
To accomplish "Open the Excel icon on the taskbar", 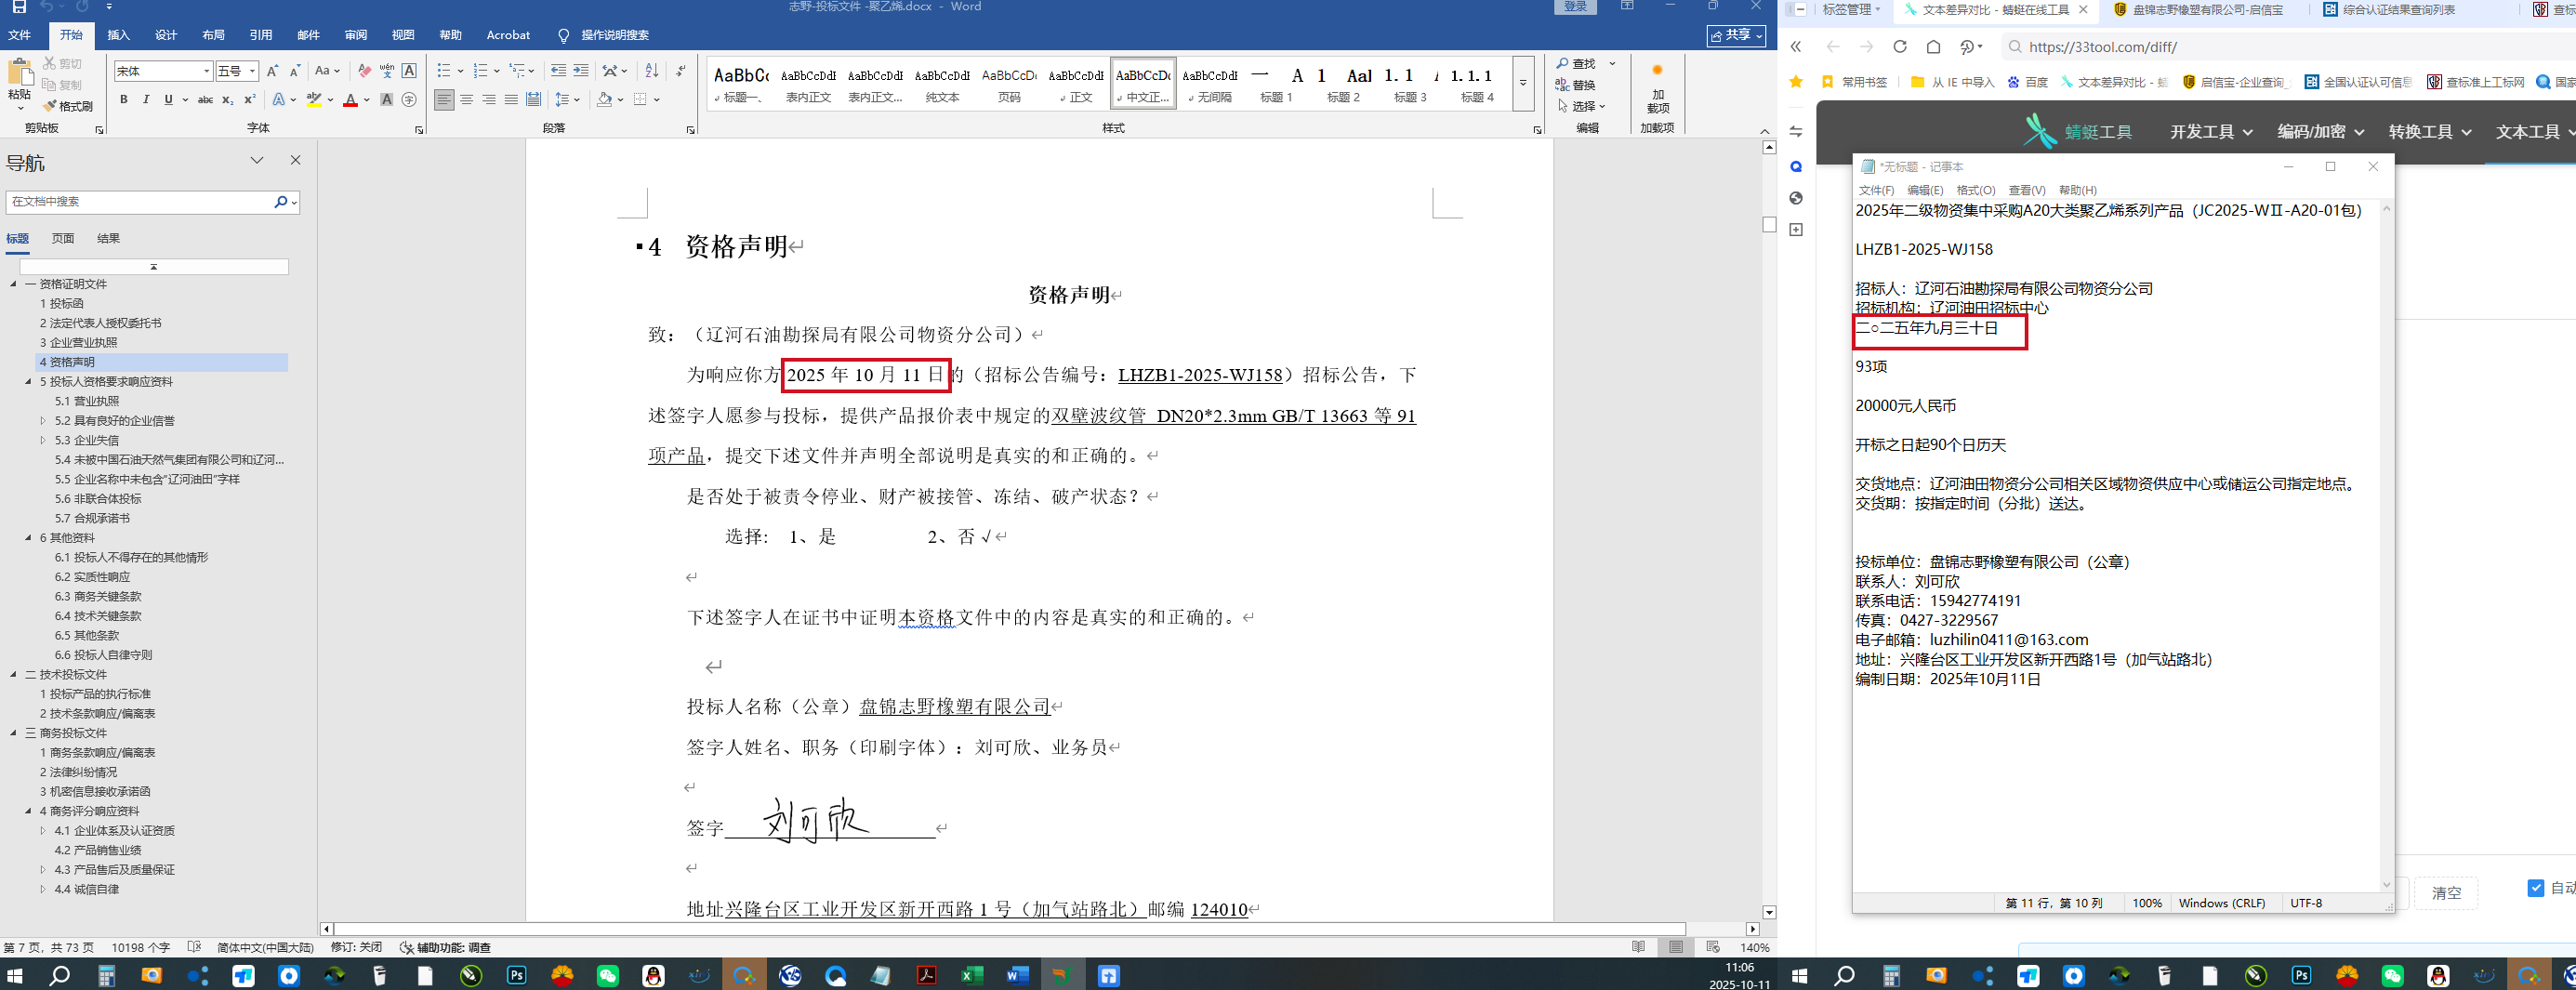I will [x=972, y=975].
